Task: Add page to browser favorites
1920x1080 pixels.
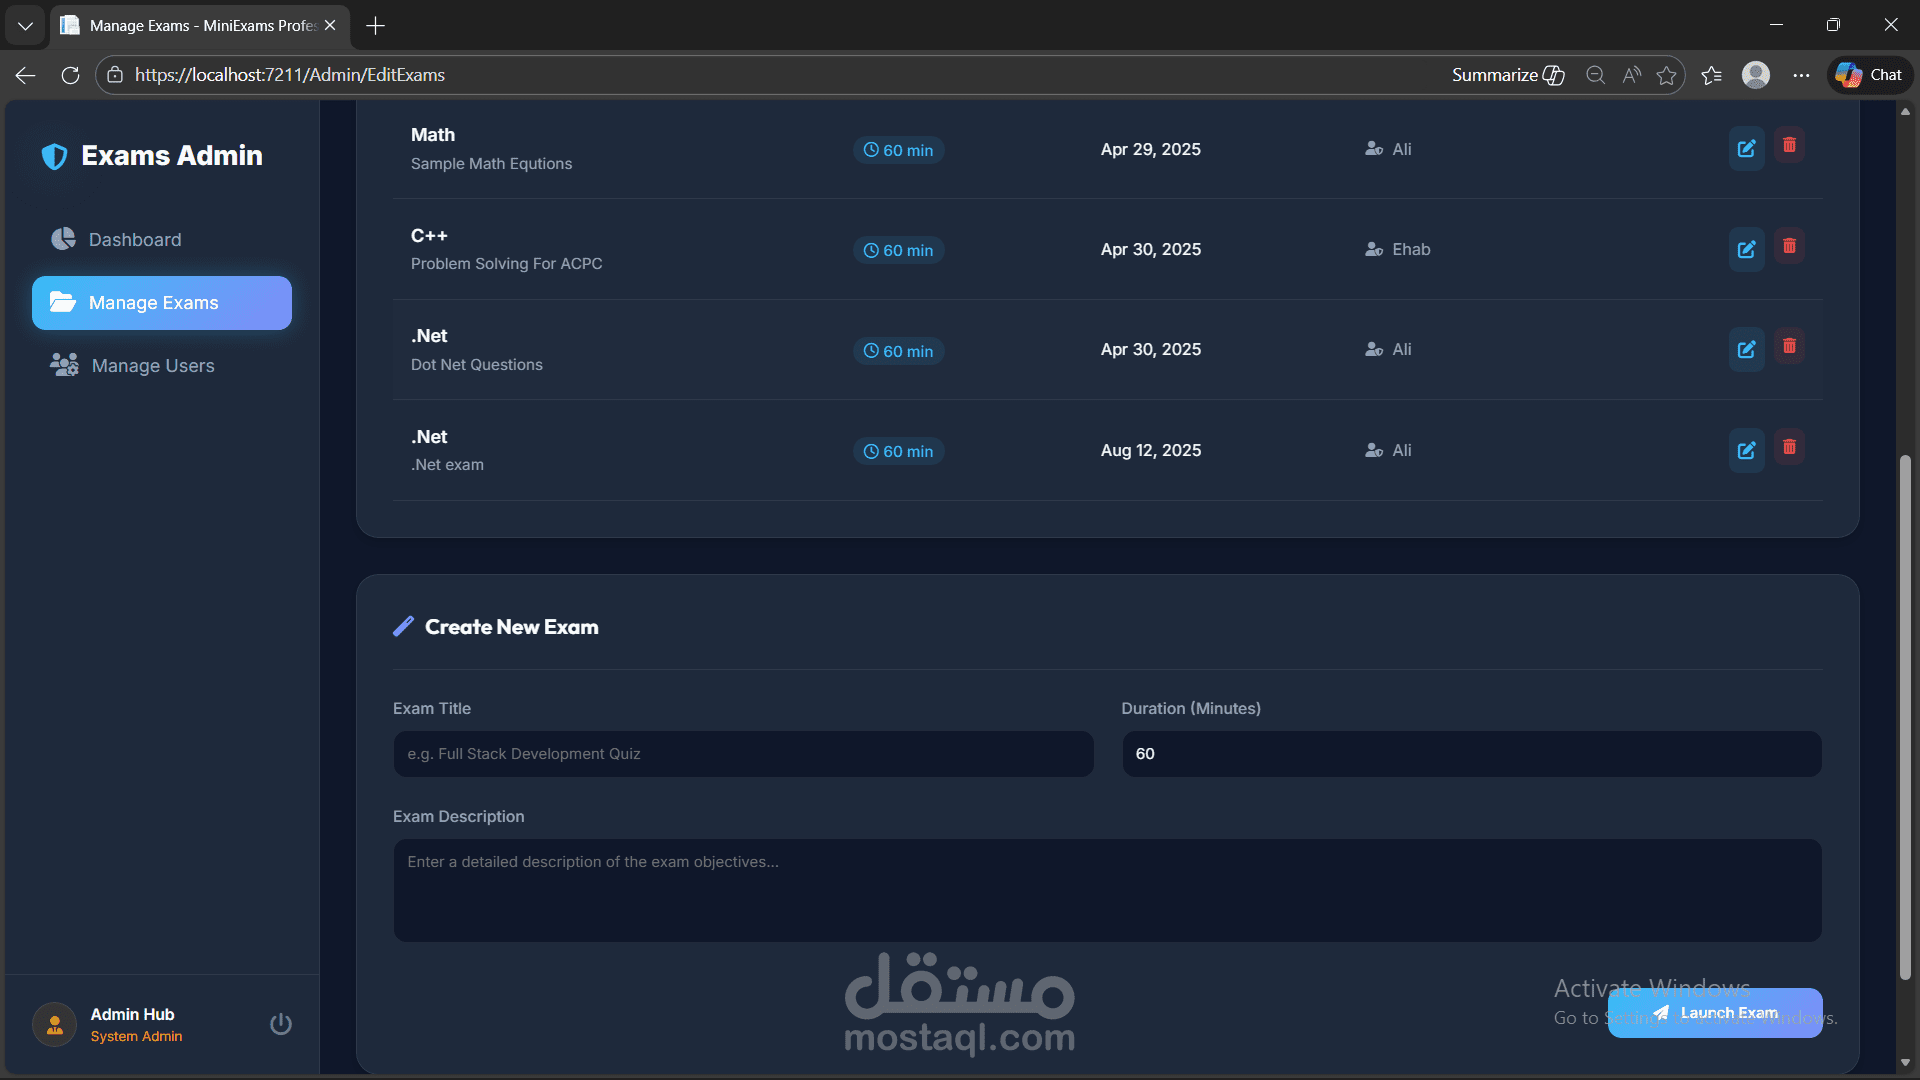Action: (x=1666, y=75)
